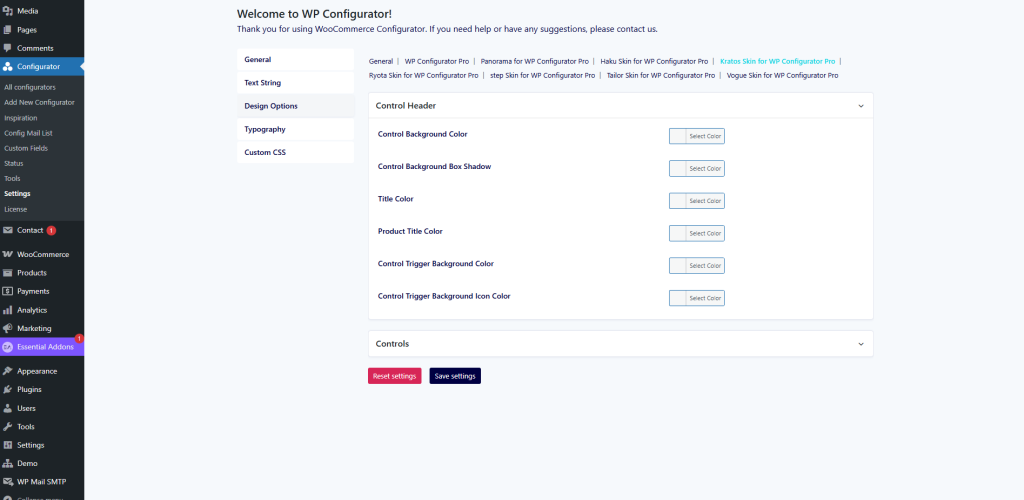Open Custom Fields submenu link
Viewport: 1024px width, 500px height.
tap(25, 148)
